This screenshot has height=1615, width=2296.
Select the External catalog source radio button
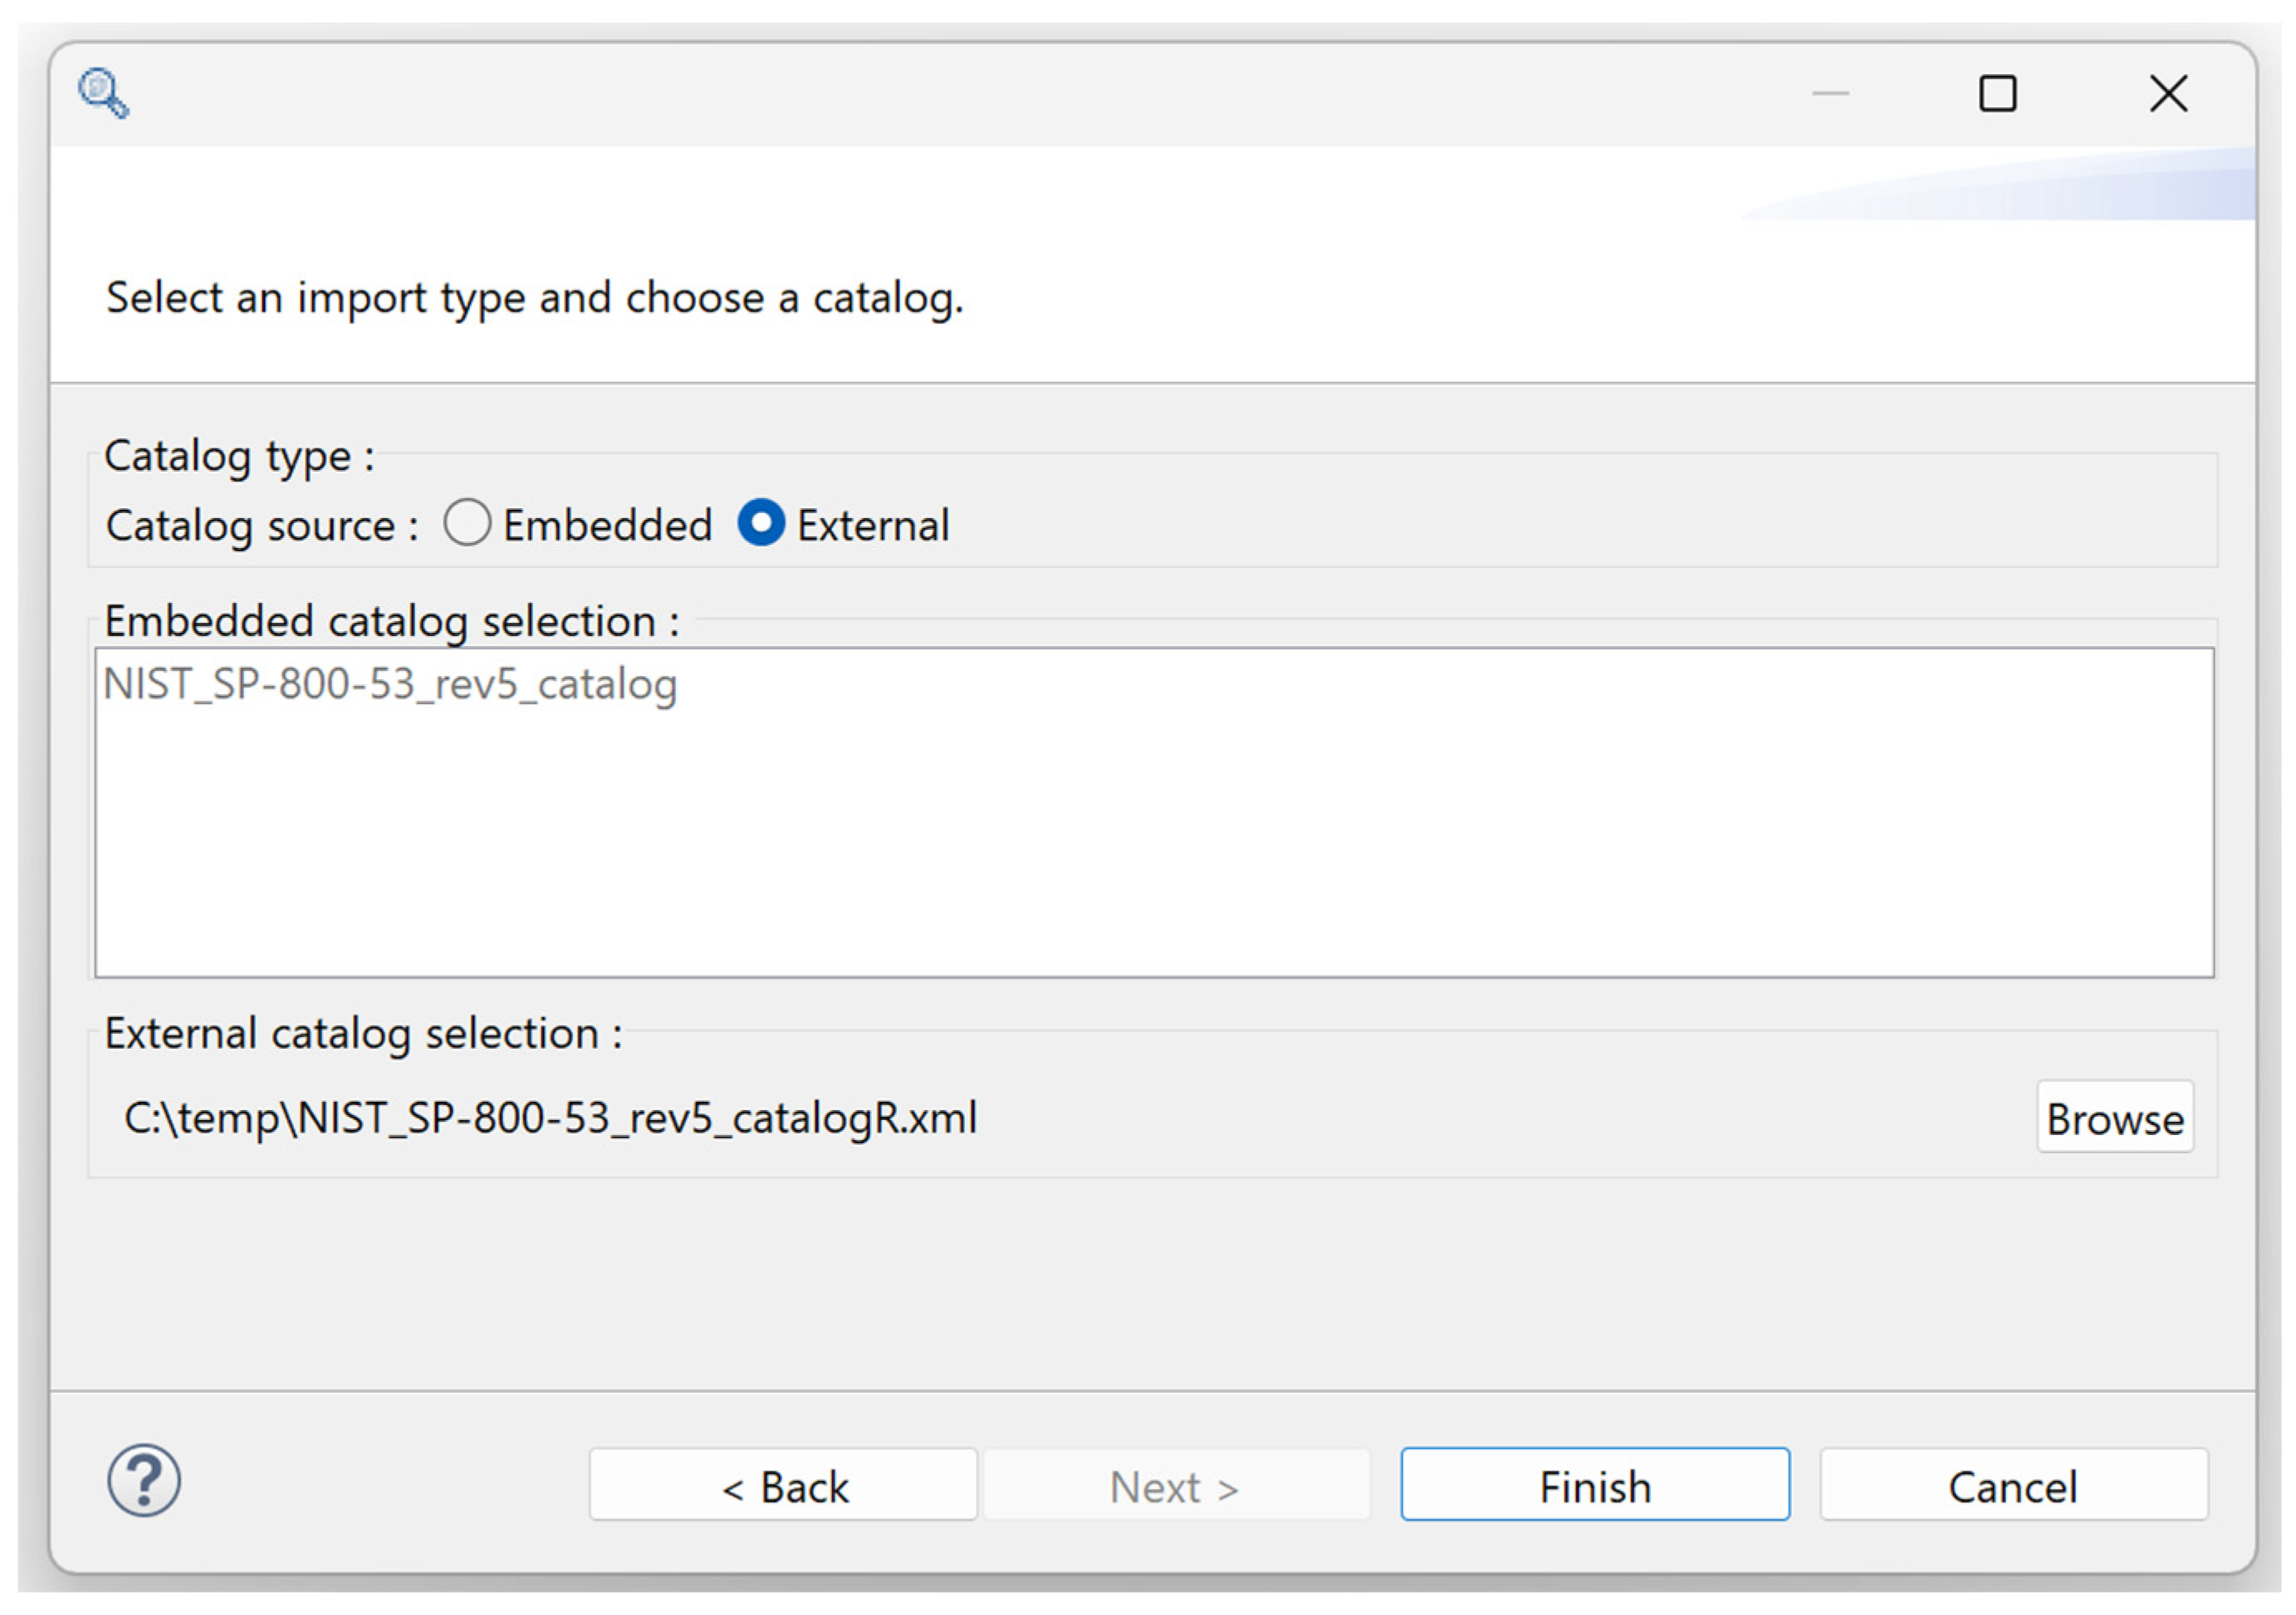click(761, 523)
